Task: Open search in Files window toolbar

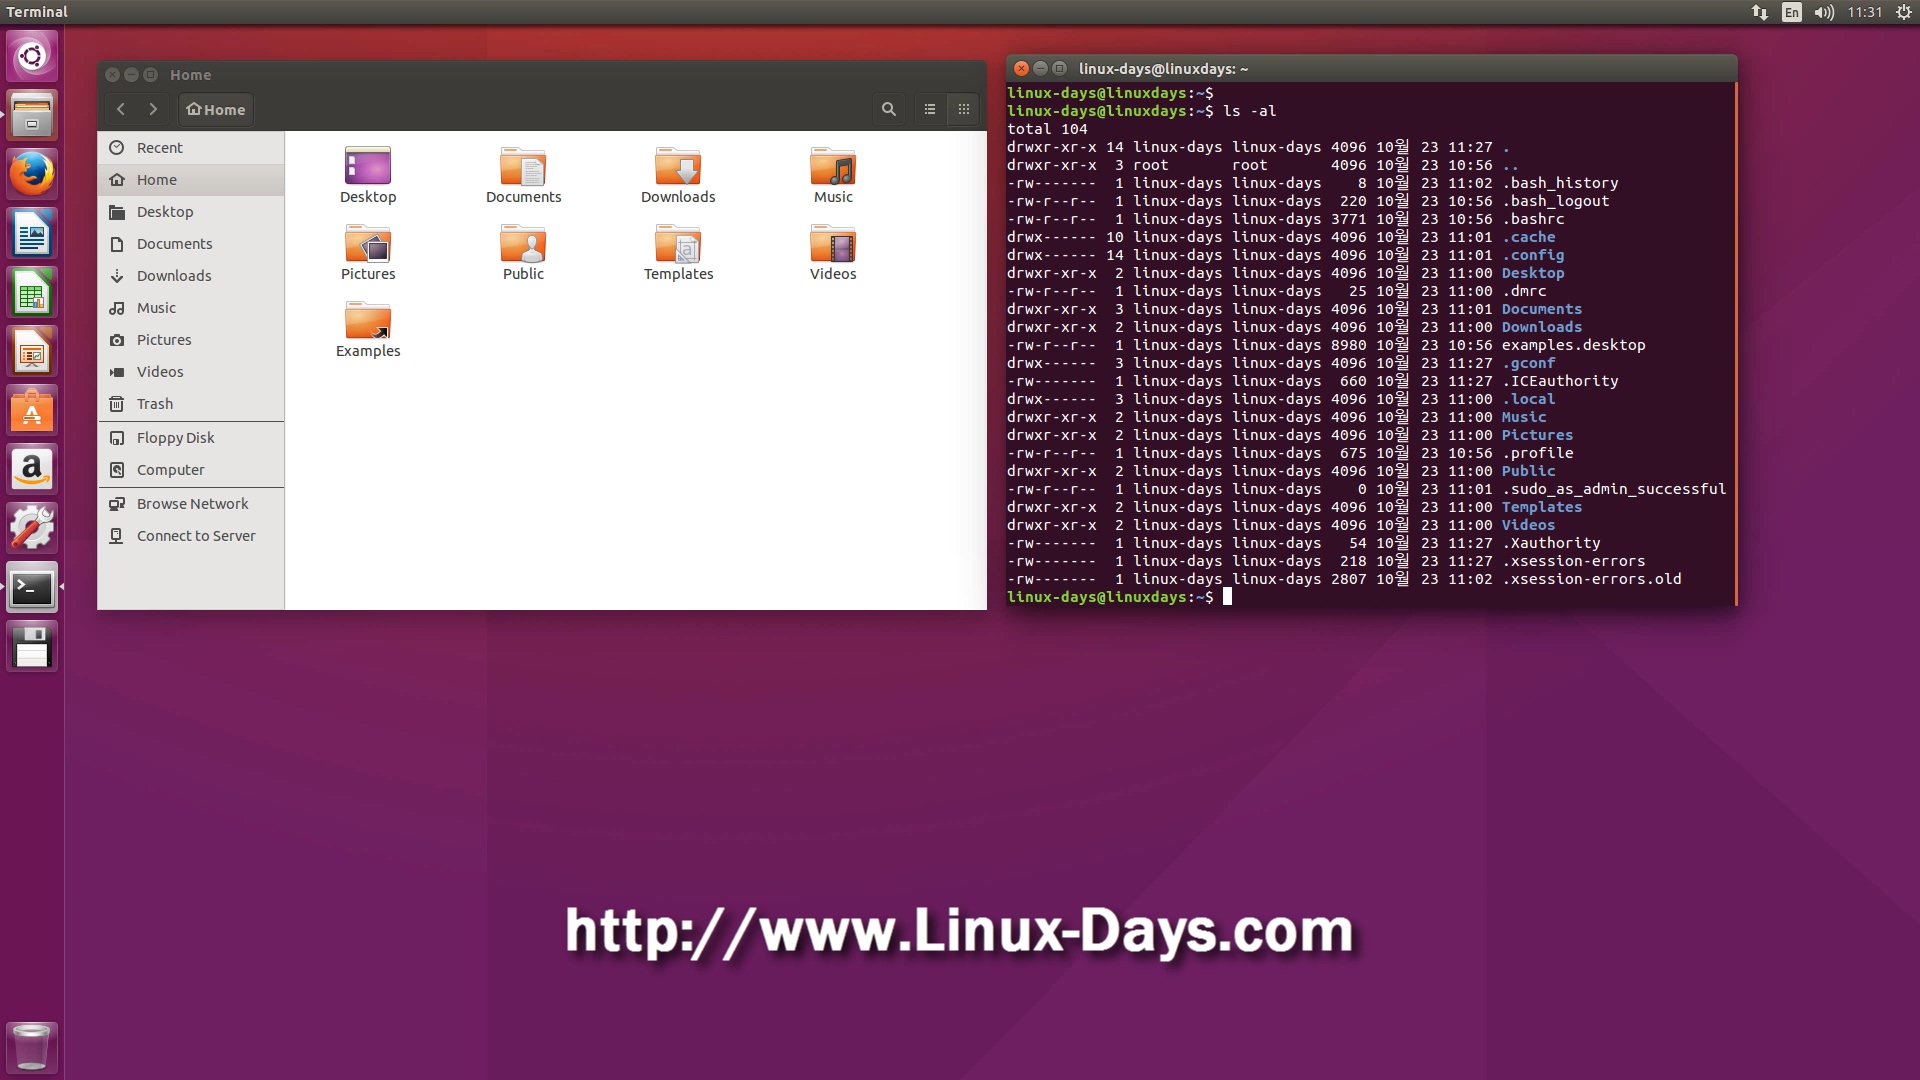Action: pyautogui.click(x=888, y=109)
